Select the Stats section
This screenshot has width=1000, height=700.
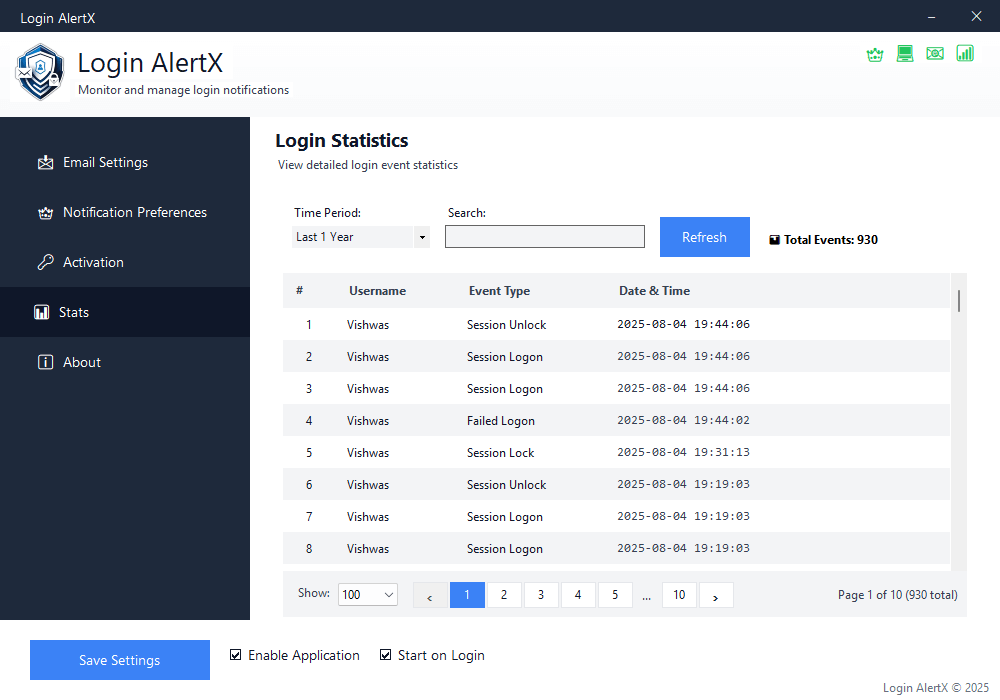125,312
